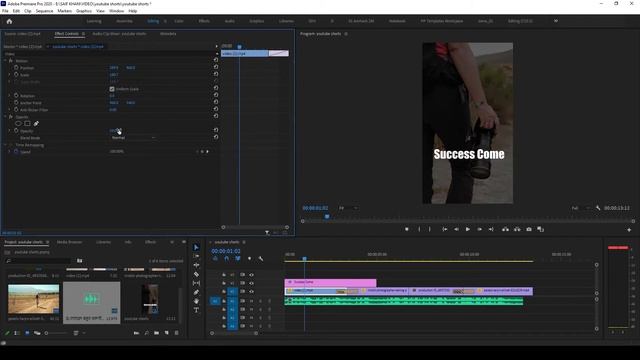Select the Pen tool in the tools panel
Image resolution: width=640 pixels, height=360 pixels.
click(196, 292)
